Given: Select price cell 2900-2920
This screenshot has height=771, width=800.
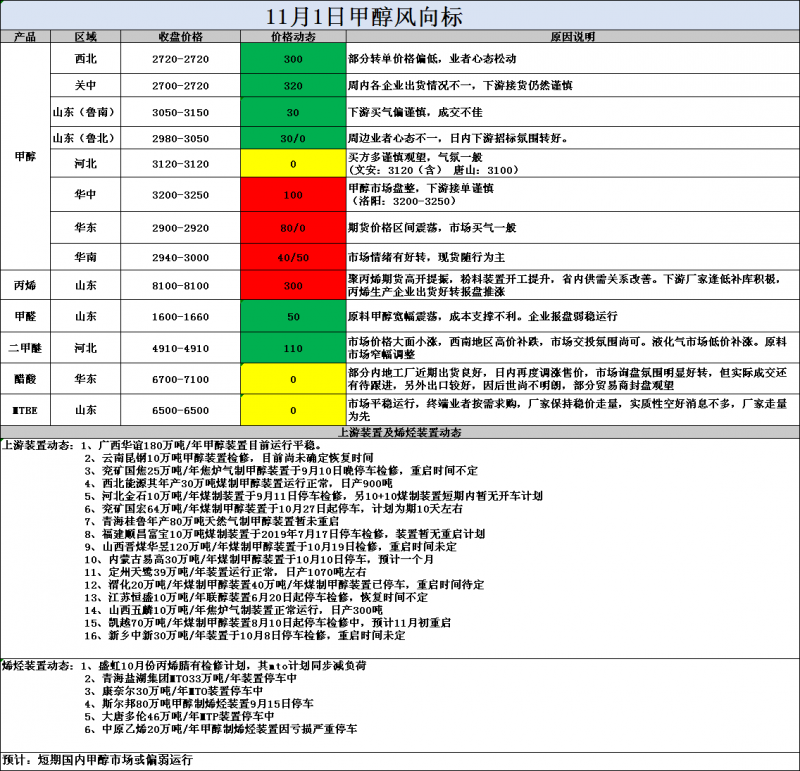Looking at the screenshot, I should tap(181, 228).
